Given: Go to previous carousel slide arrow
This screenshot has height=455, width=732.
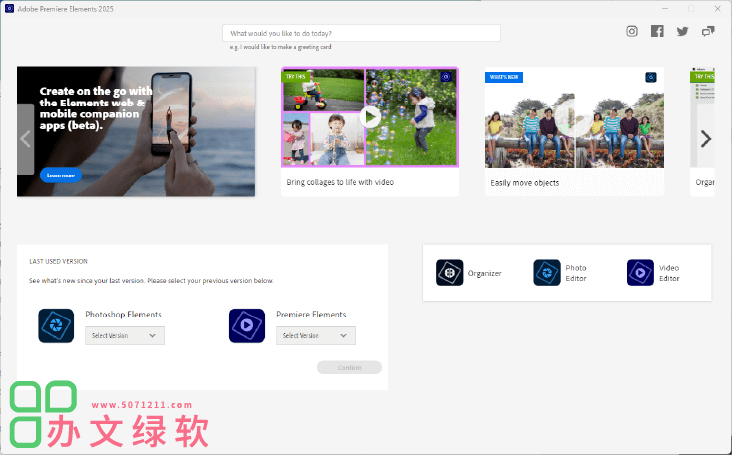Looking at the screenshot, I should [26, 139].
